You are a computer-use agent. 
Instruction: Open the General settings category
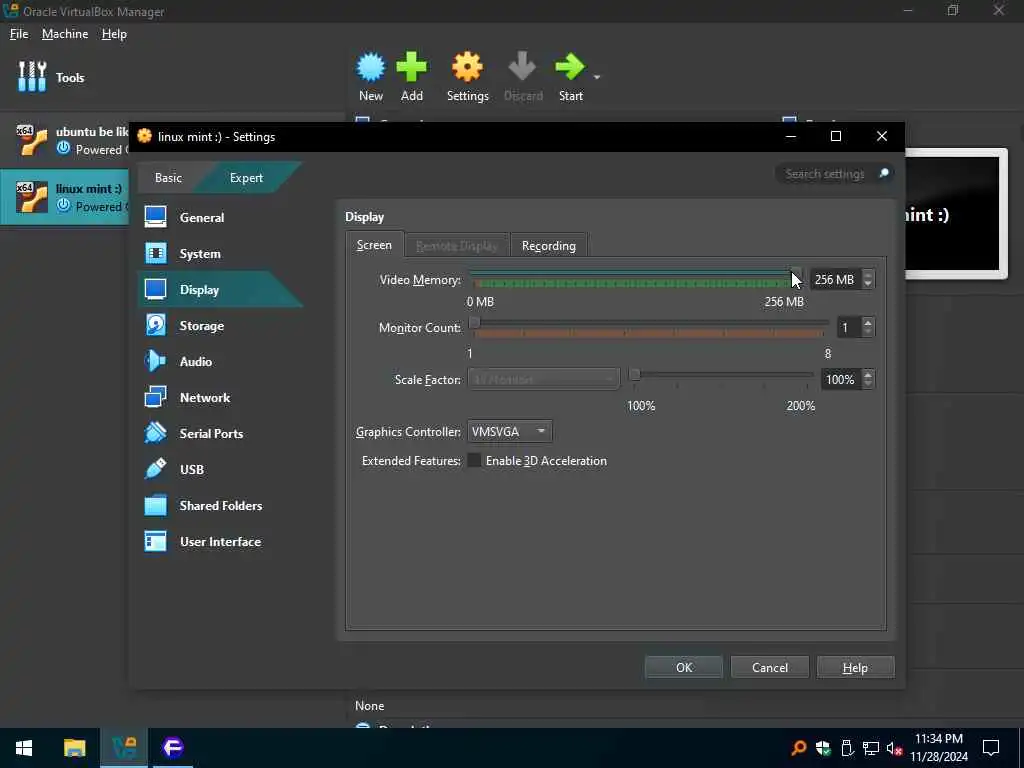tap(202, 217)
